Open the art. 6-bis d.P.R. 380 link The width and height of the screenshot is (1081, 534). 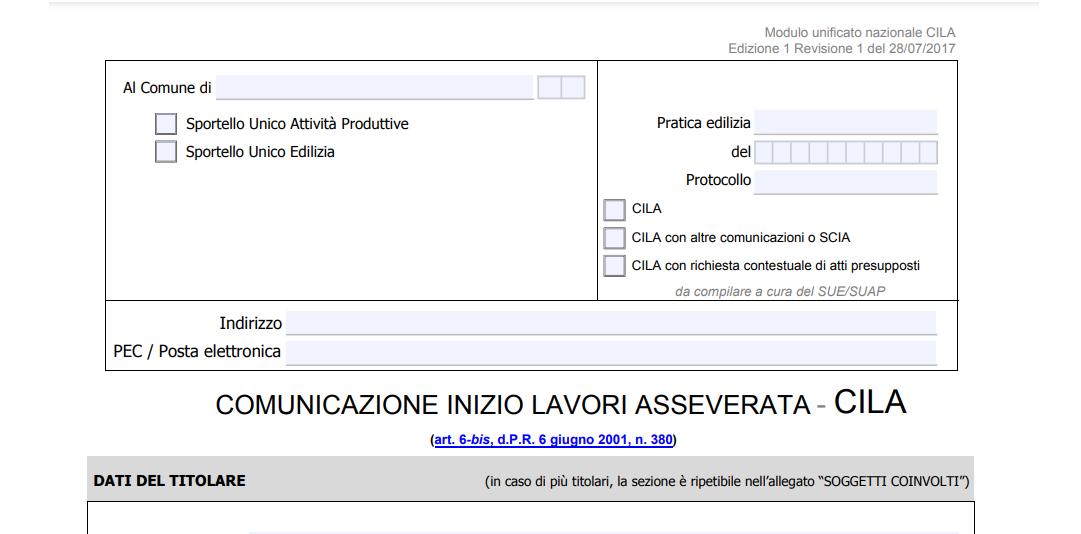tap(553, 440)
